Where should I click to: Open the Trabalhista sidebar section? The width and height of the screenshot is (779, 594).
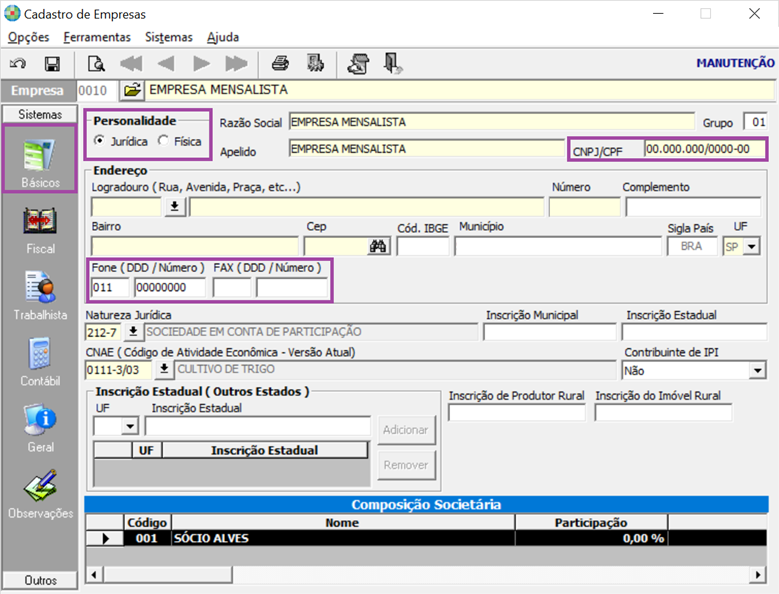tap(40, 297)
